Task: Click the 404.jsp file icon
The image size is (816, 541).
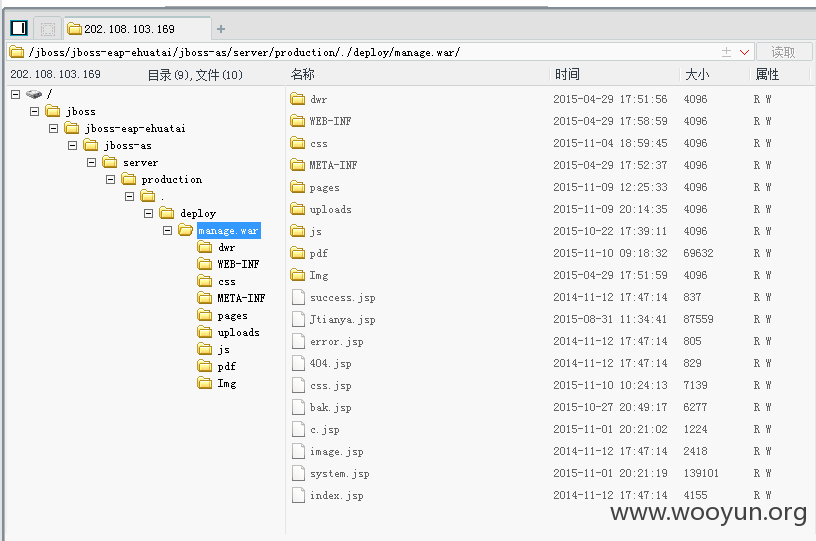Action: click(x=298, y=363)
